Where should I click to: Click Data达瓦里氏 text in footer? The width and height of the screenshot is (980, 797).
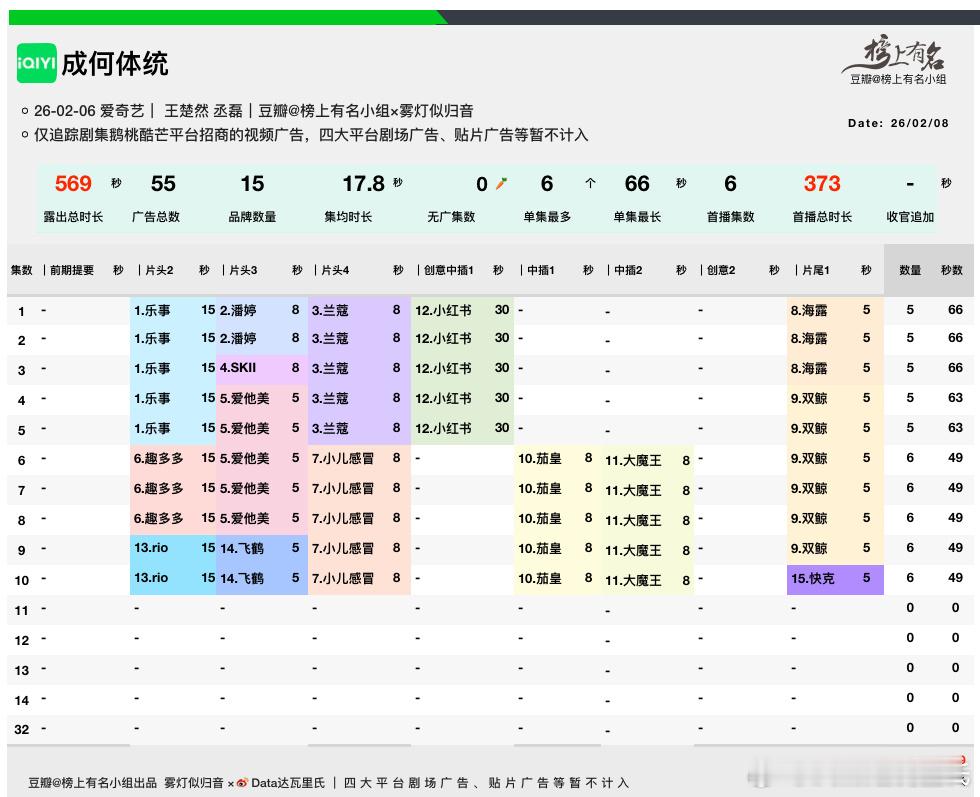pos(288,783)
